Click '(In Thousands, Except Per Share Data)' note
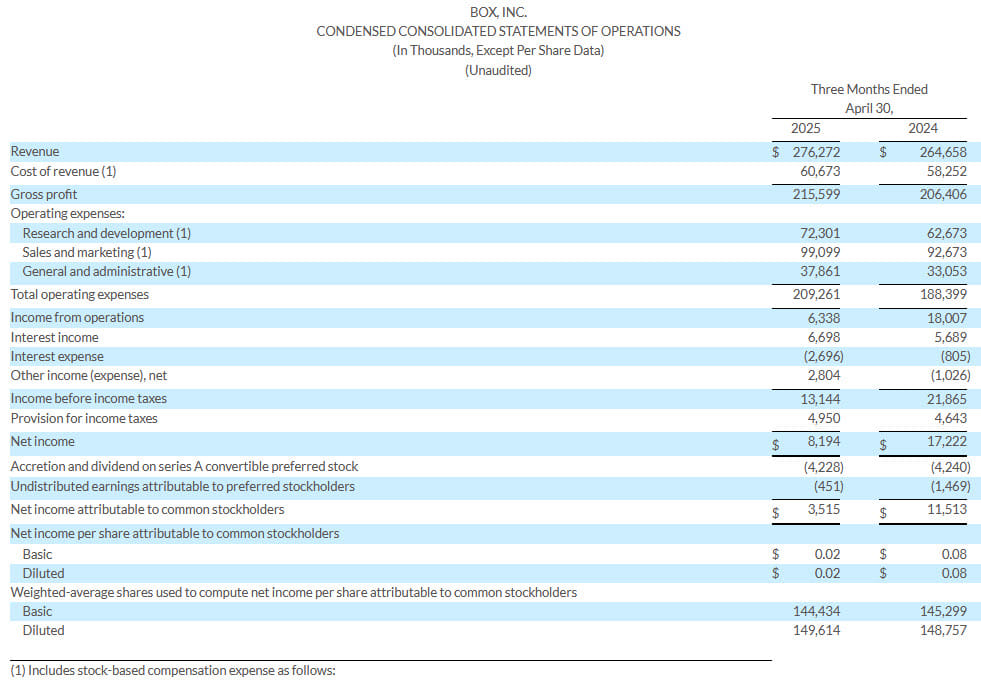 (x=498, y=51)
